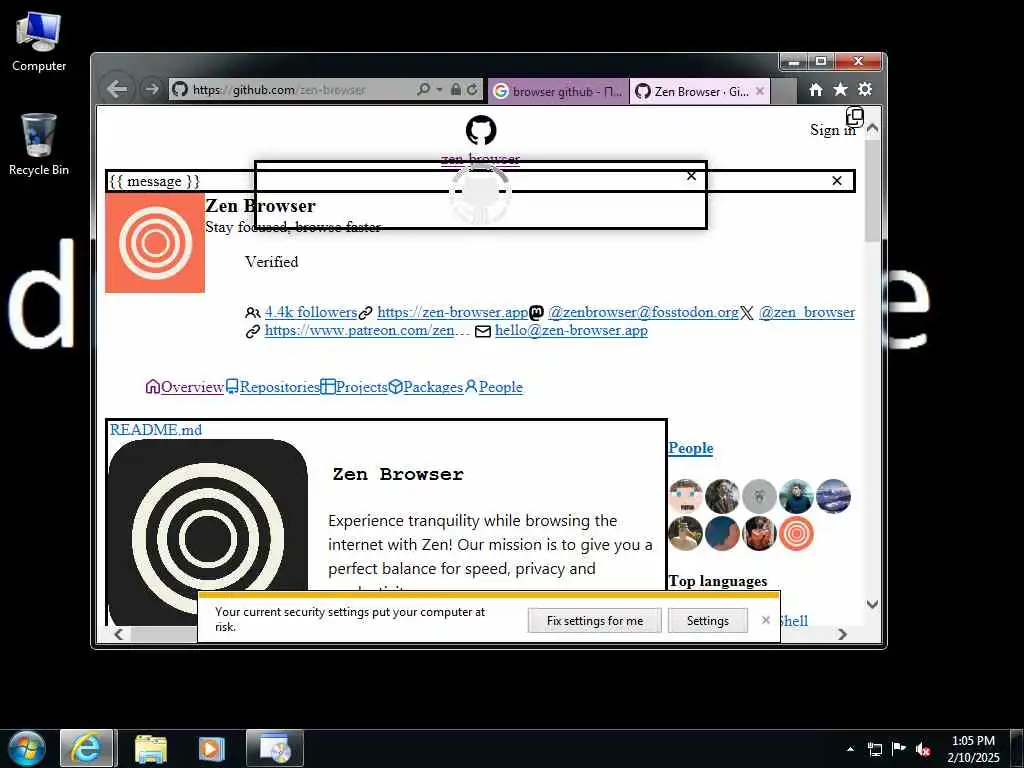This screenshot has width=1024, height=768.
Task: Click the muted volume speaker tray icon
Action: tap(923, 749)
